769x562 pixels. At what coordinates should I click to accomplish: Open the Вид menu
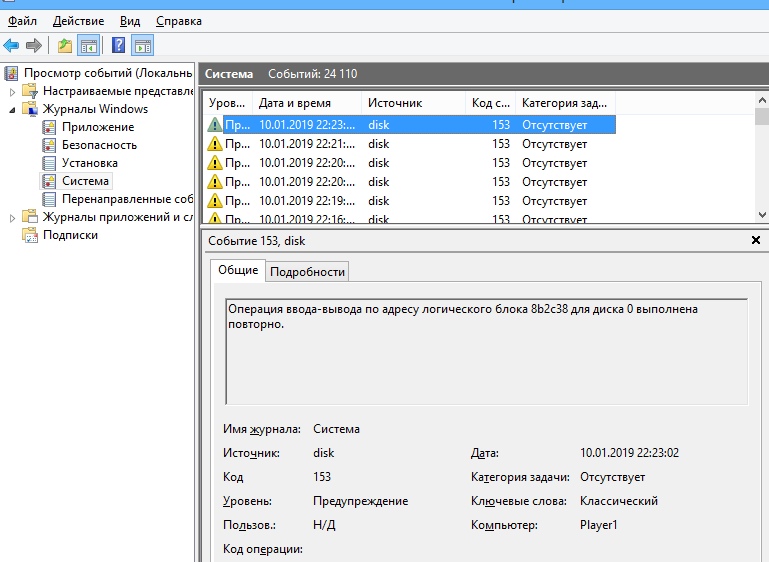(130, 21)
